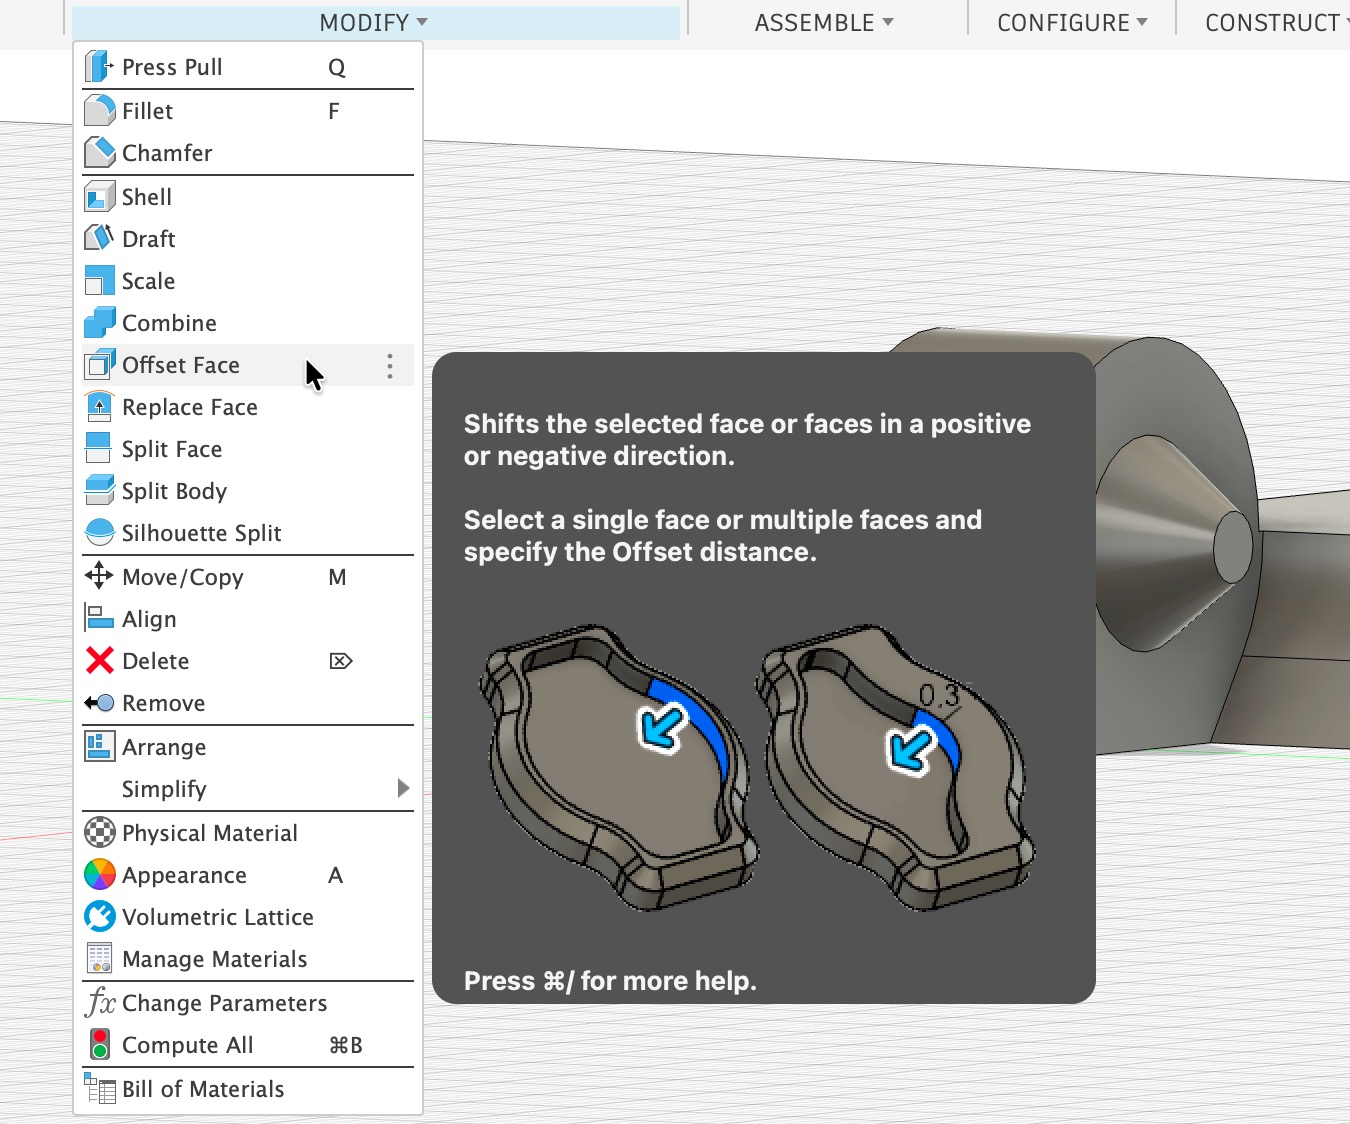Click the Scale menu label
This screenshot has width=1350, height=1124.
coord(148,281)
